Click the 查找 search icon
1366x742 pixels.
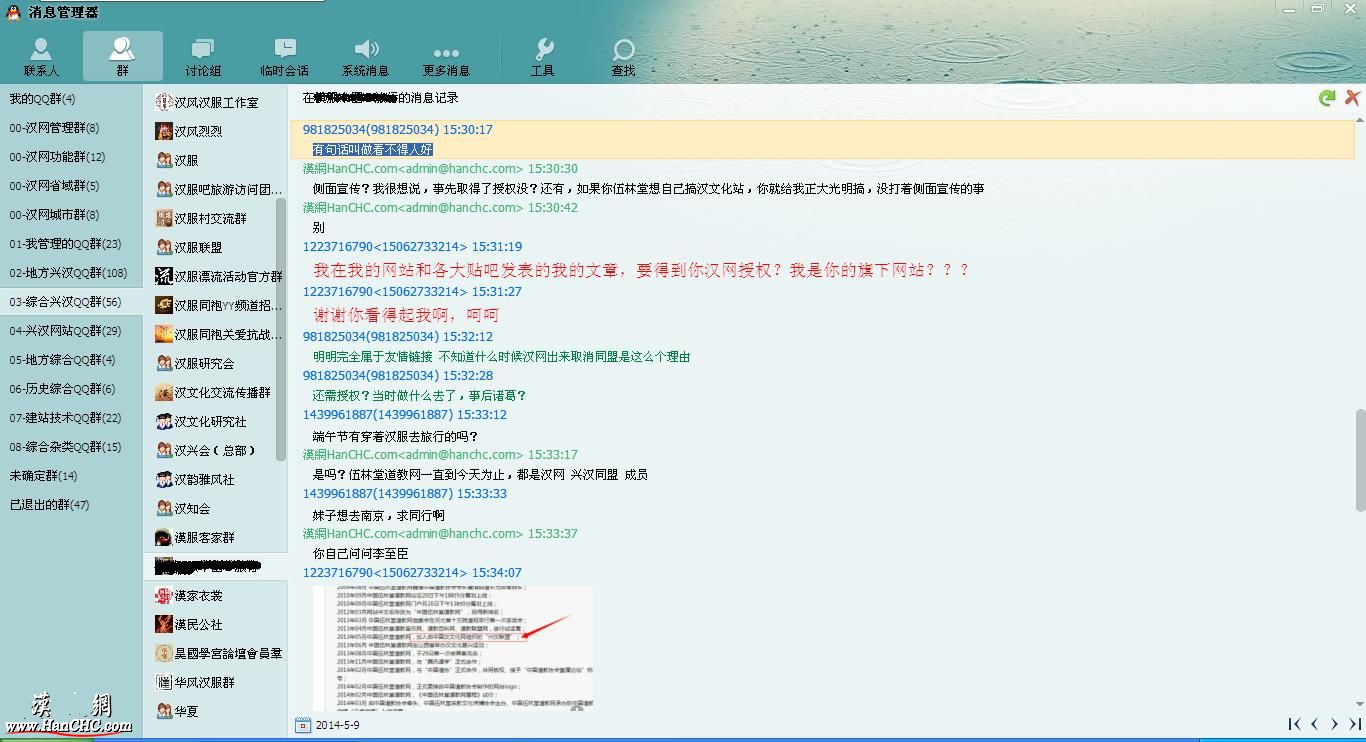[x=623, y=57]
